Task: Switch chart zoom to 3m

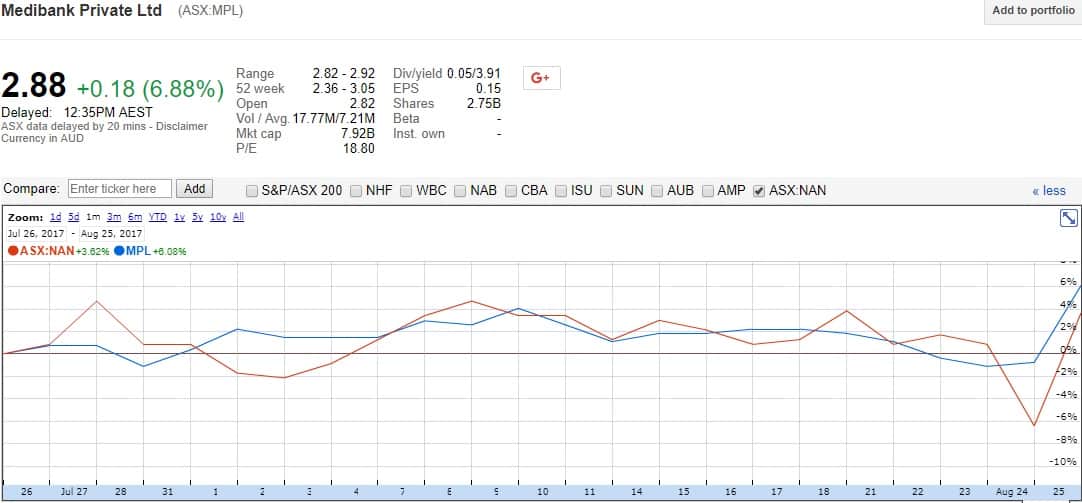Action: tap(113, 217)
